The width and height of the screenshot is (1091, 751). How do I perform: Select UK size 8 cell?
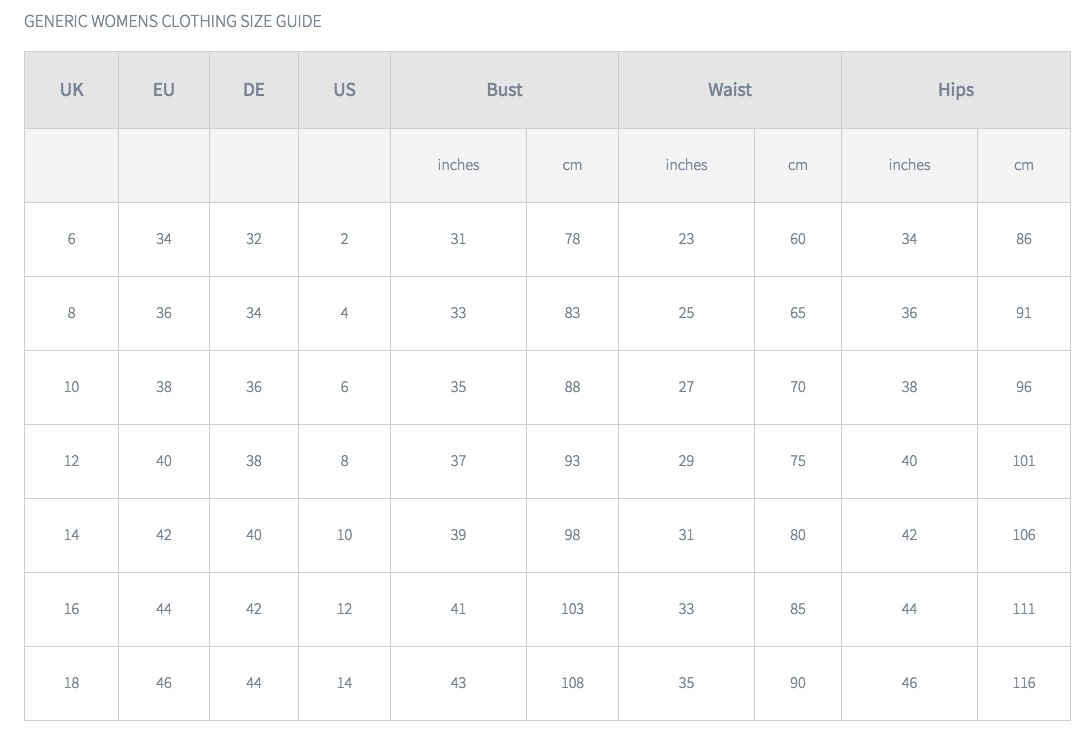pos(72,313)
